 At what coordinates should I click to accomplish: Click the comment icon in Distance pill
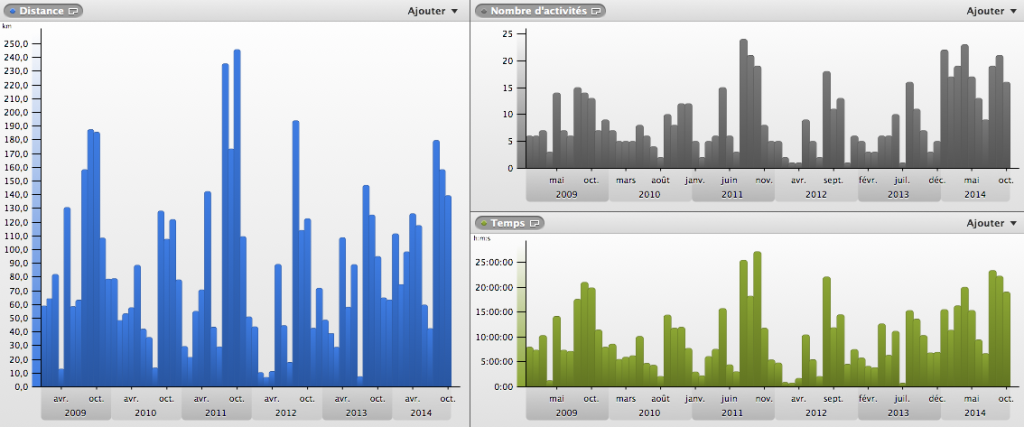(x=74, y=11)
